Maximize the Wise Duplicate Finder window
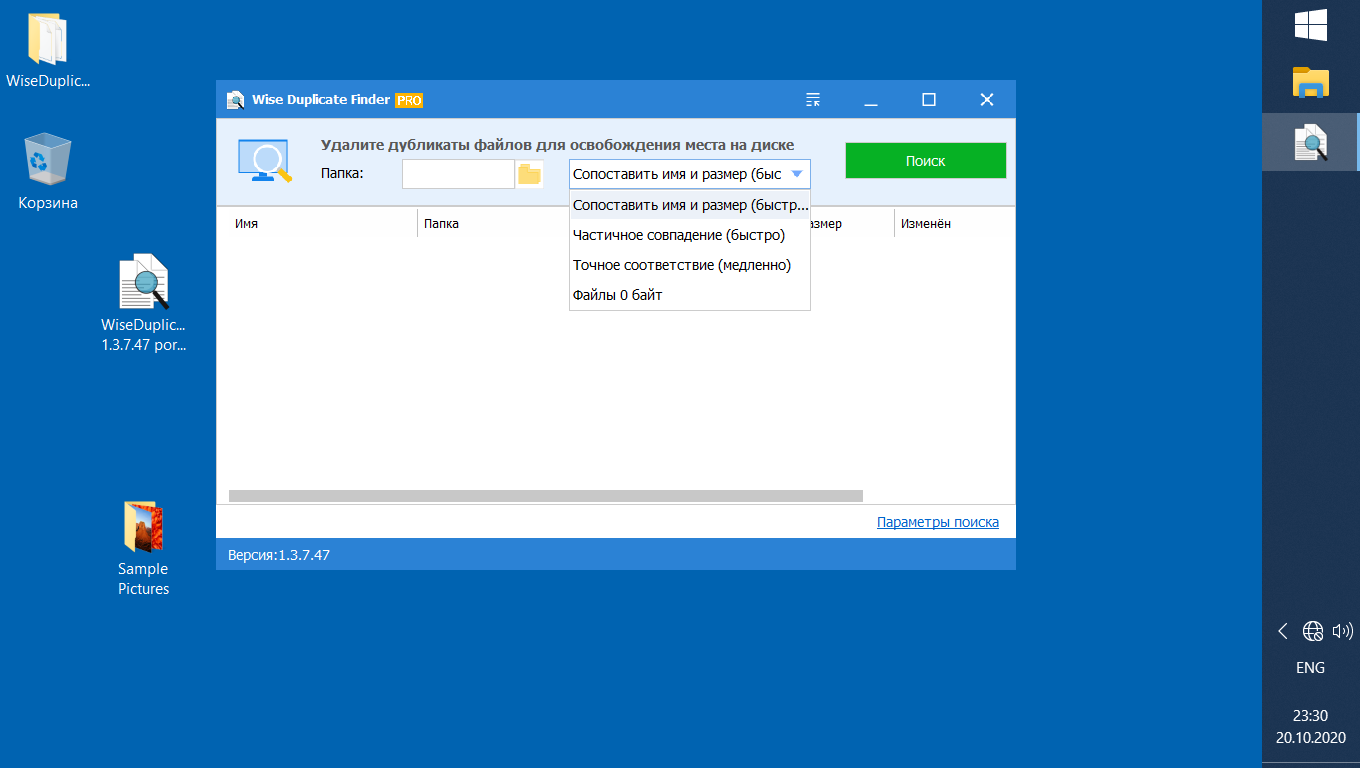 click(x=929, y=100)
